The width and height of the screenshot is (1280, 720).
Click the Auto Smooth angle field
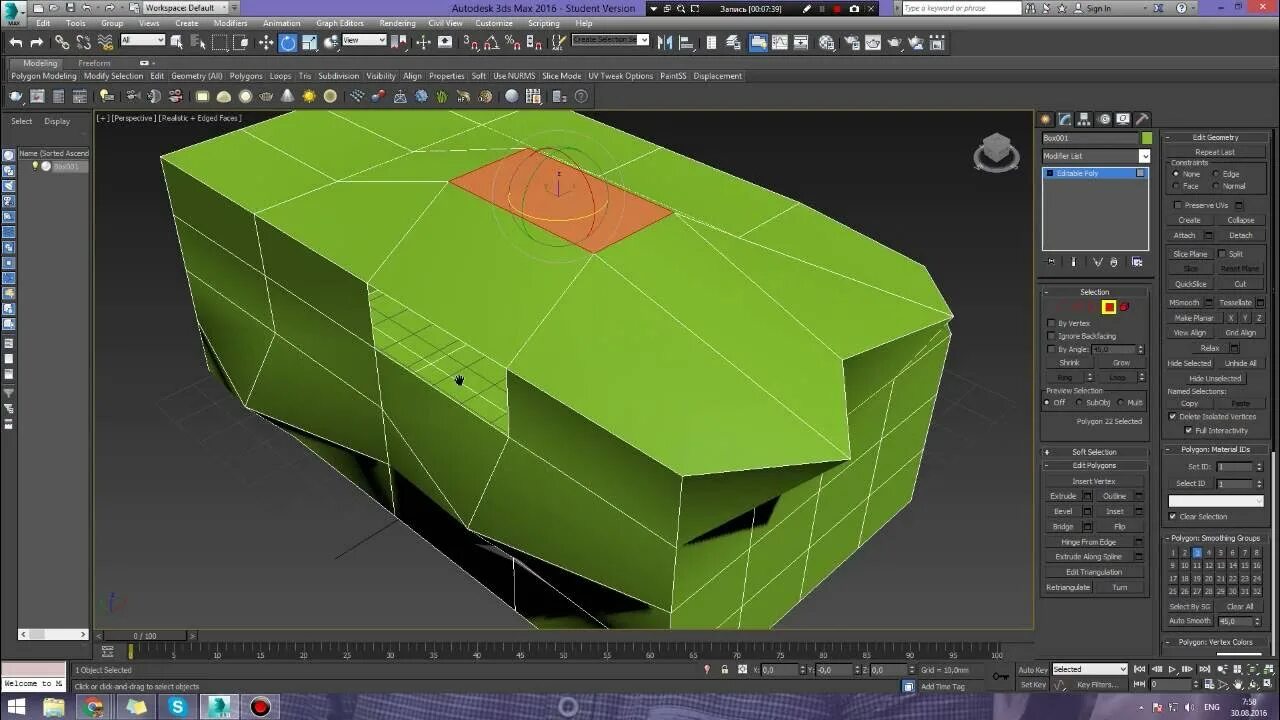(1235, 621)
